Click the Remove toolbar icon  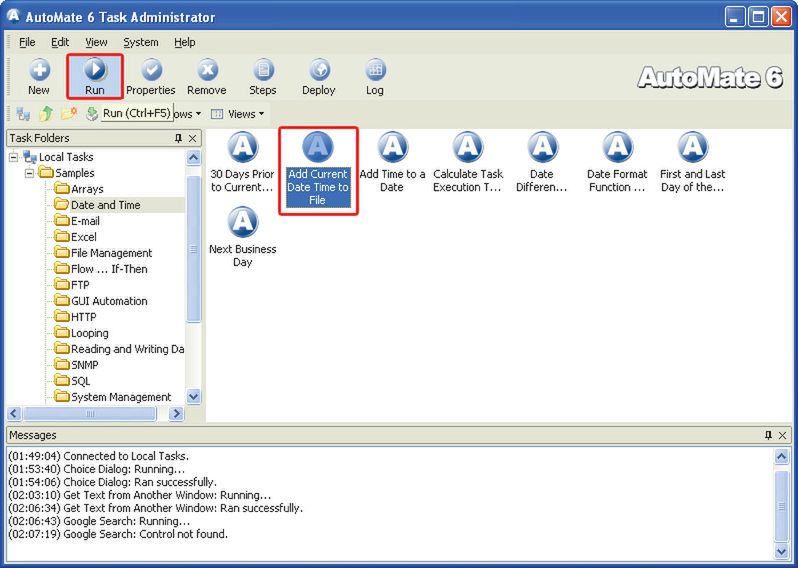pyautogui.click(x=207, y=76)
